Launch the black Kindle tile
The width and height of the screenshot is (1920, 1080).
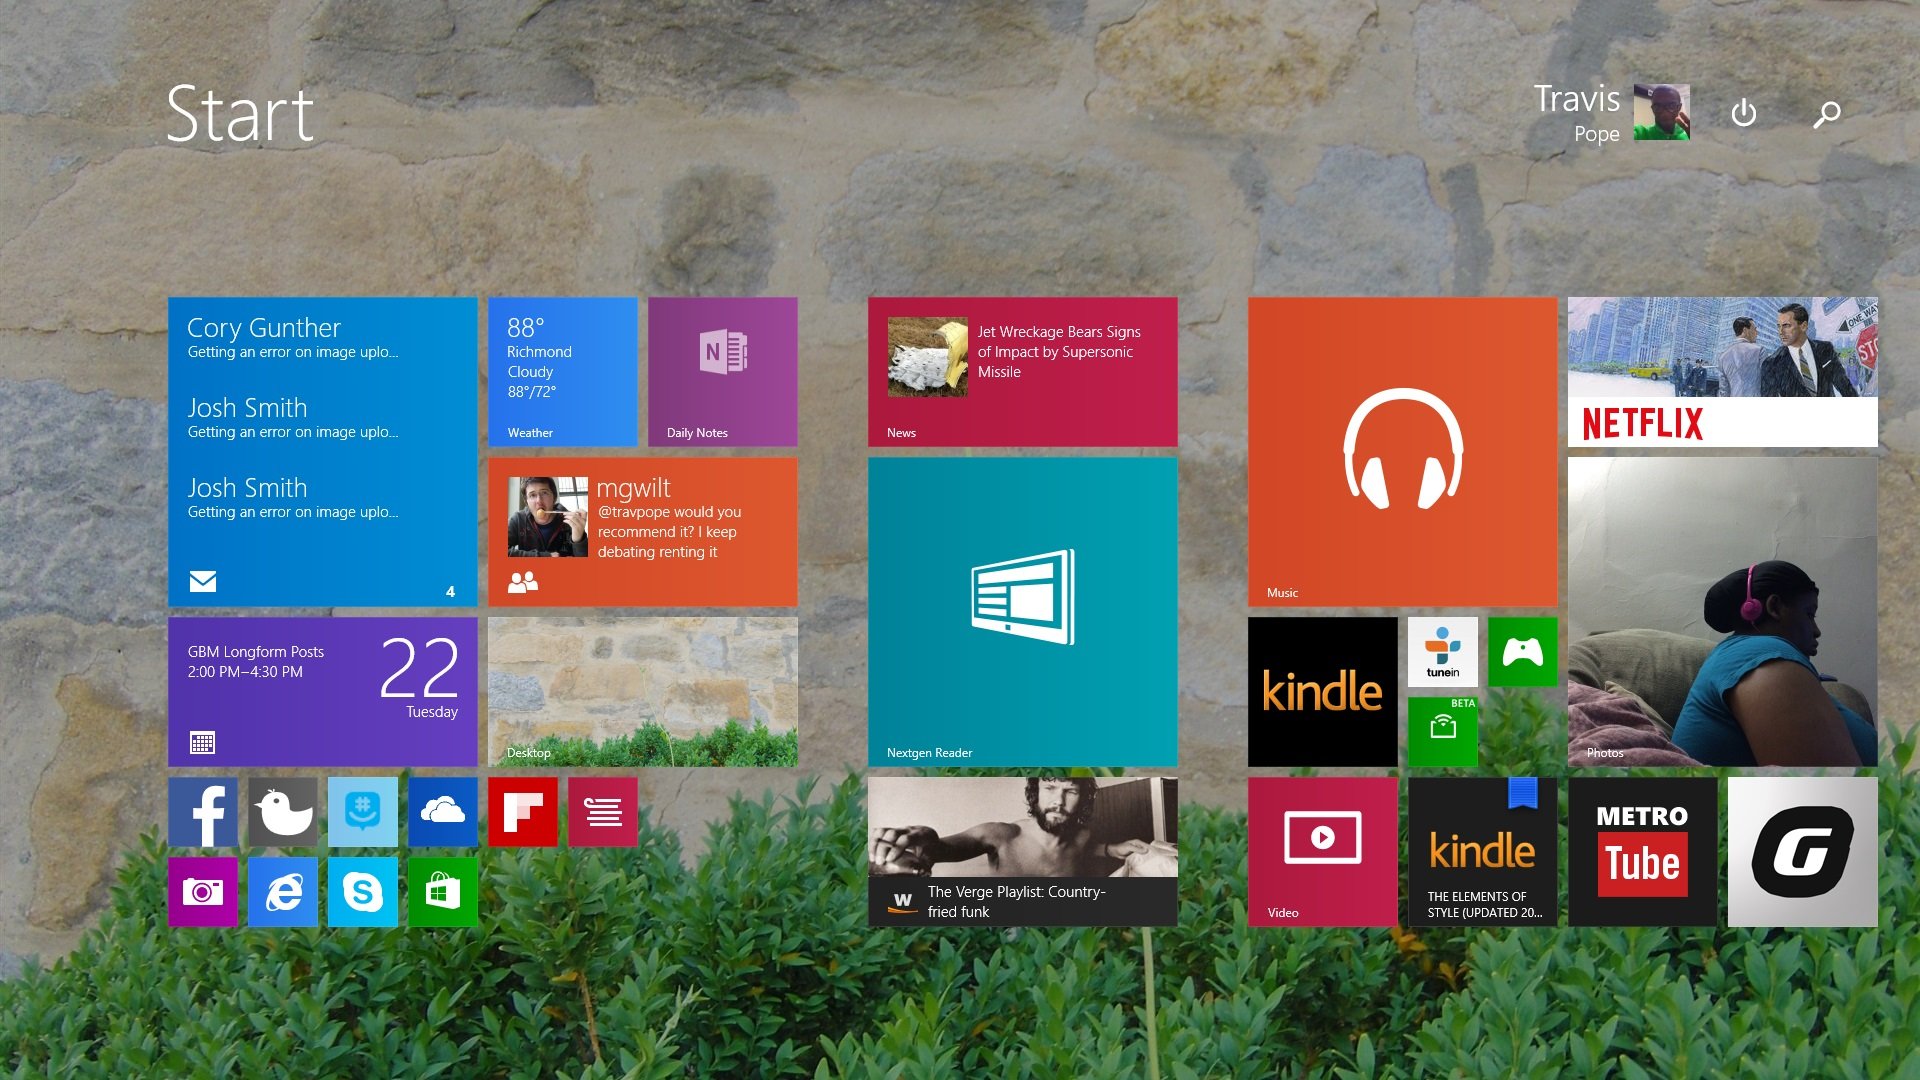click(1323, 691)
